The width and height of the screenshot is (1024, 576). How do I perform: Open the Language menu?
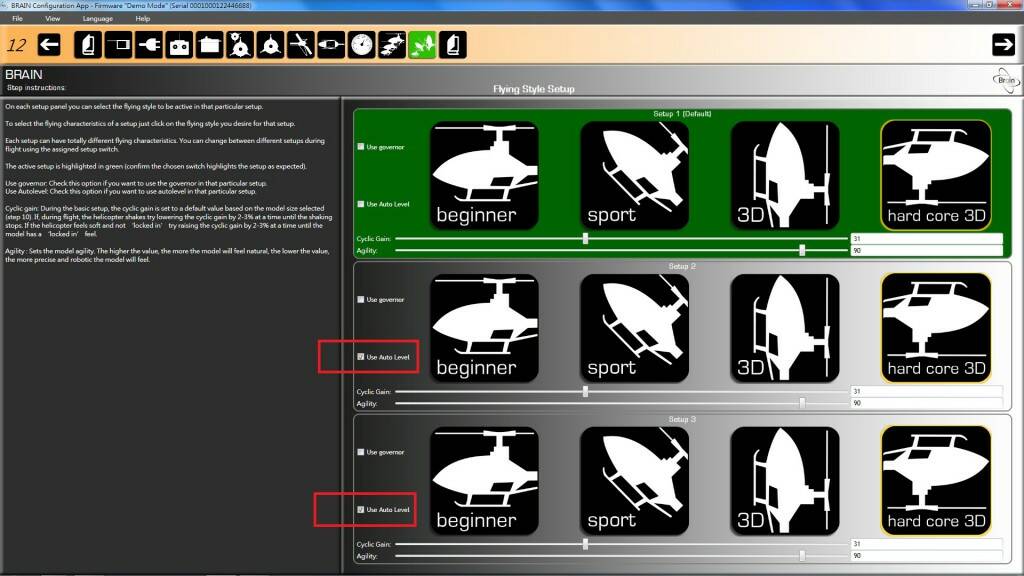(98, 18)
